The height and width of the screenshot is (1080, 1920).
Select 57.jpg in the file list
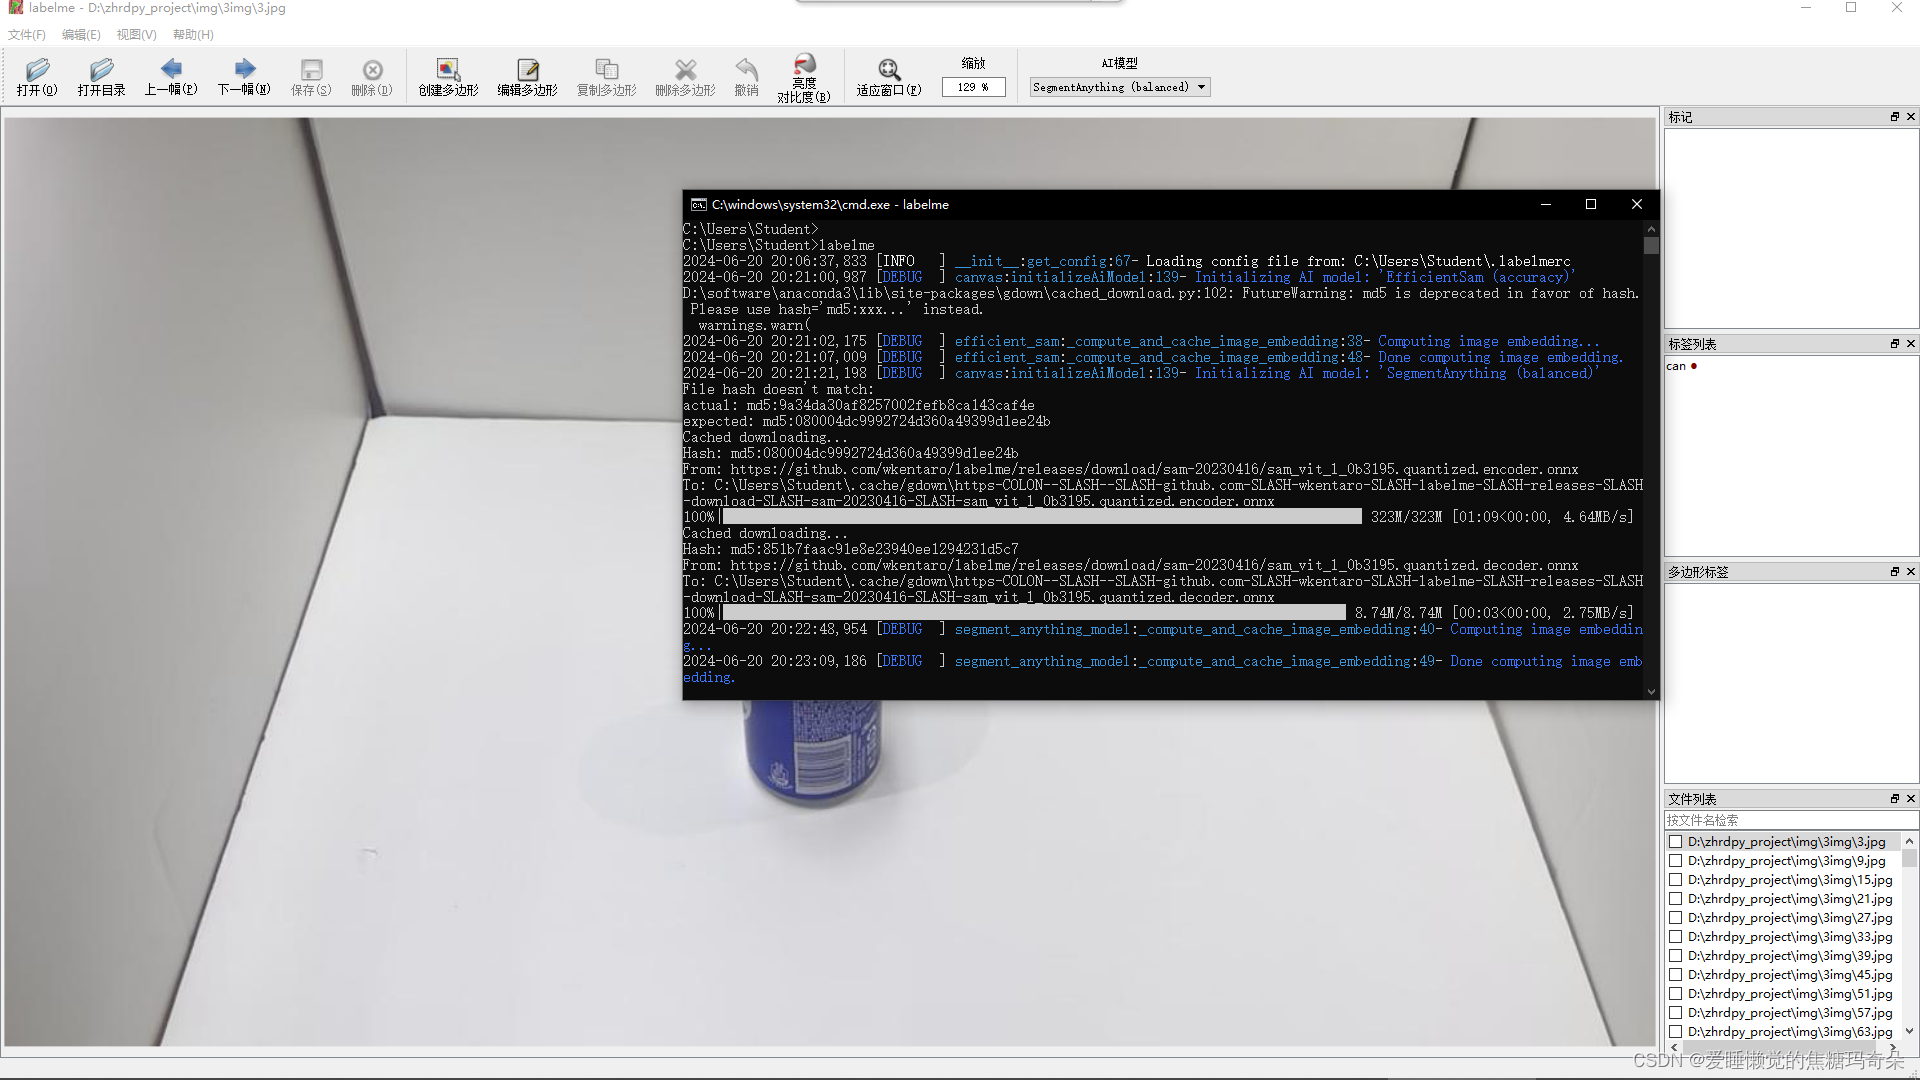[x=1790, y=1013]
